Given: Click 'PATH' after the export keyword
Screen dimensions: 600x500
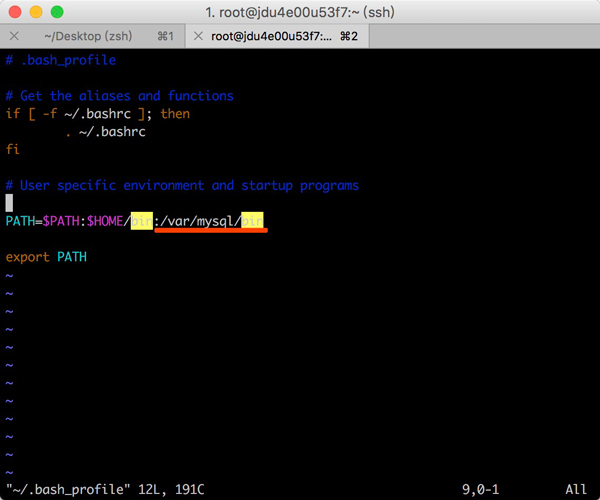Looking at the screenshot, I should 72,257.
